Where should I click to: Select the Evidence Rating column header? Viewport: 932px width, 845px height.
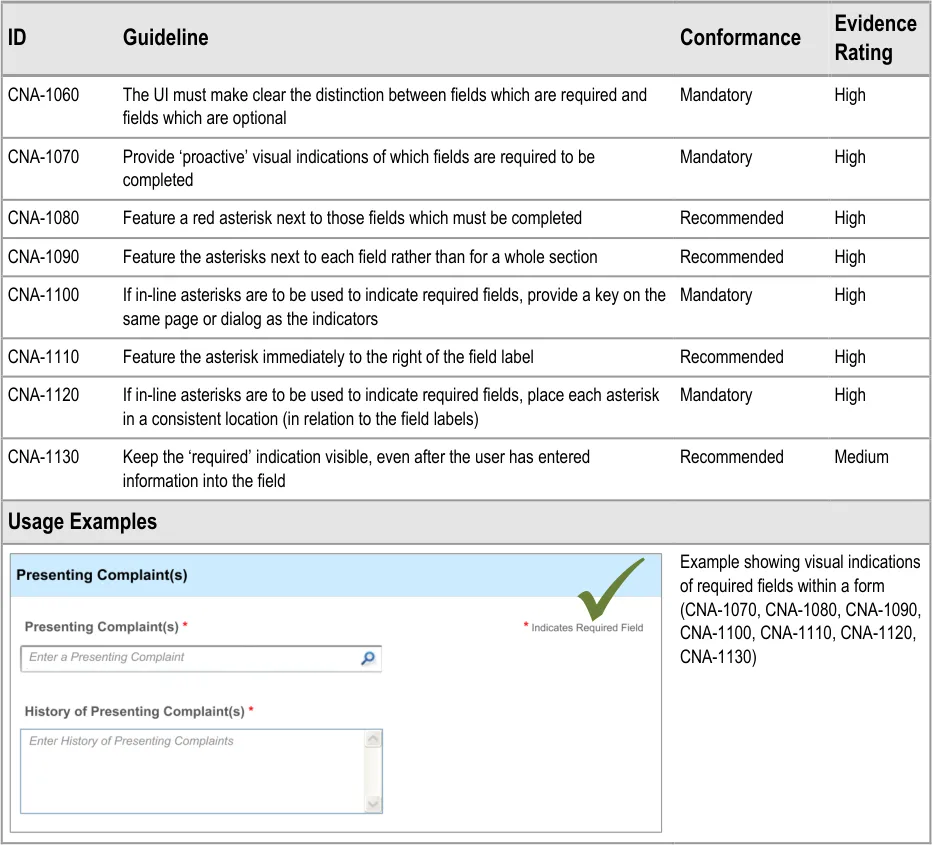pyautogui.click(x=875, y=38)
